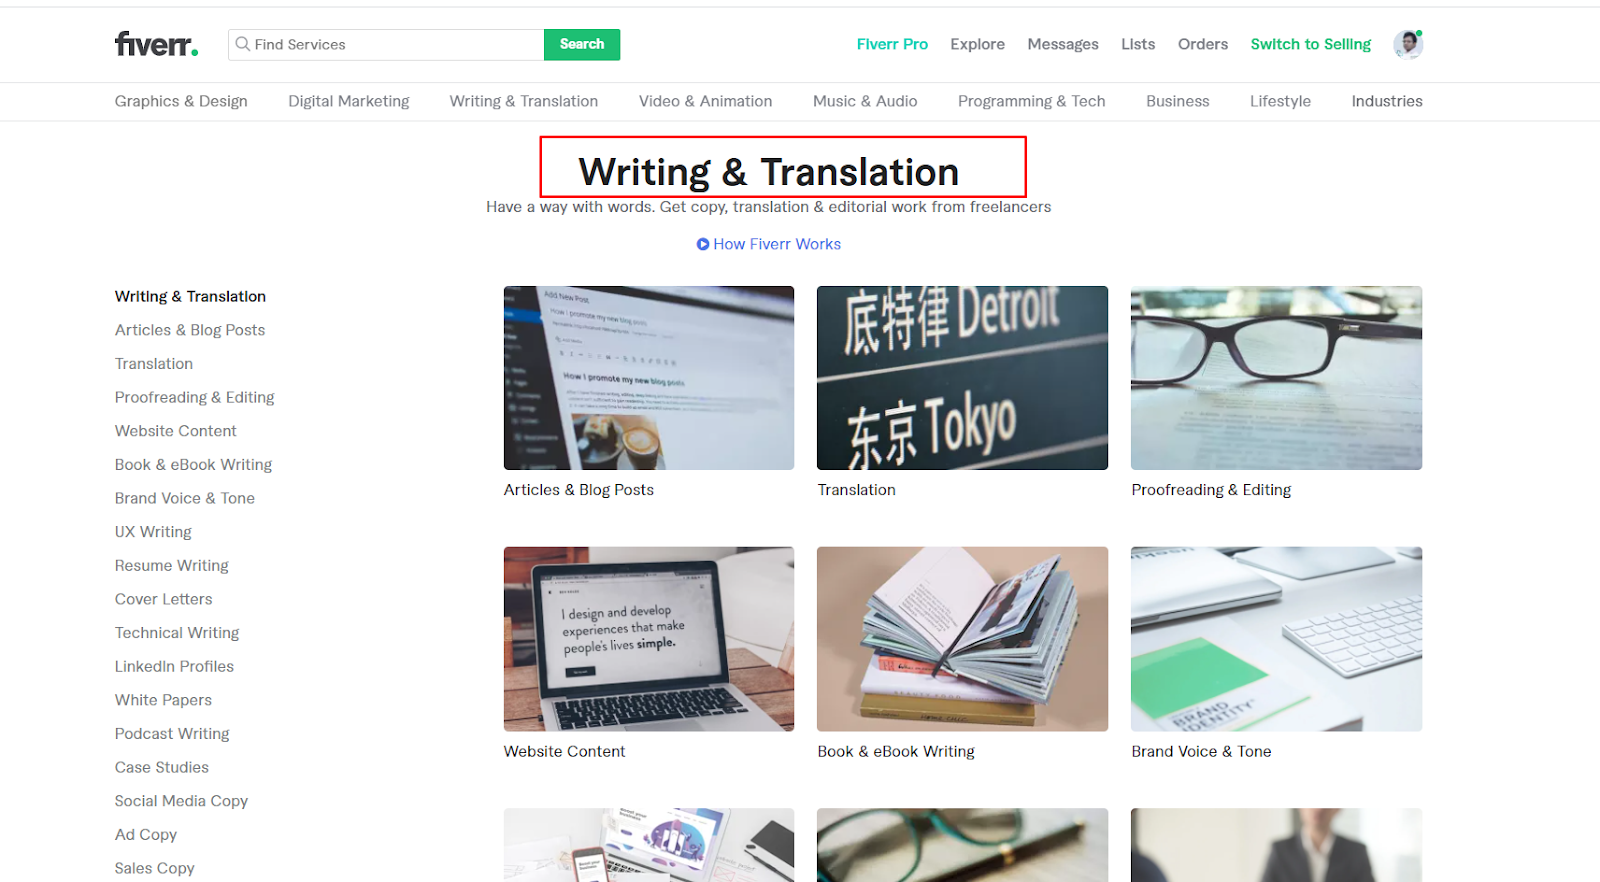Select Social Media Copy in sidebar

point(181,801)
